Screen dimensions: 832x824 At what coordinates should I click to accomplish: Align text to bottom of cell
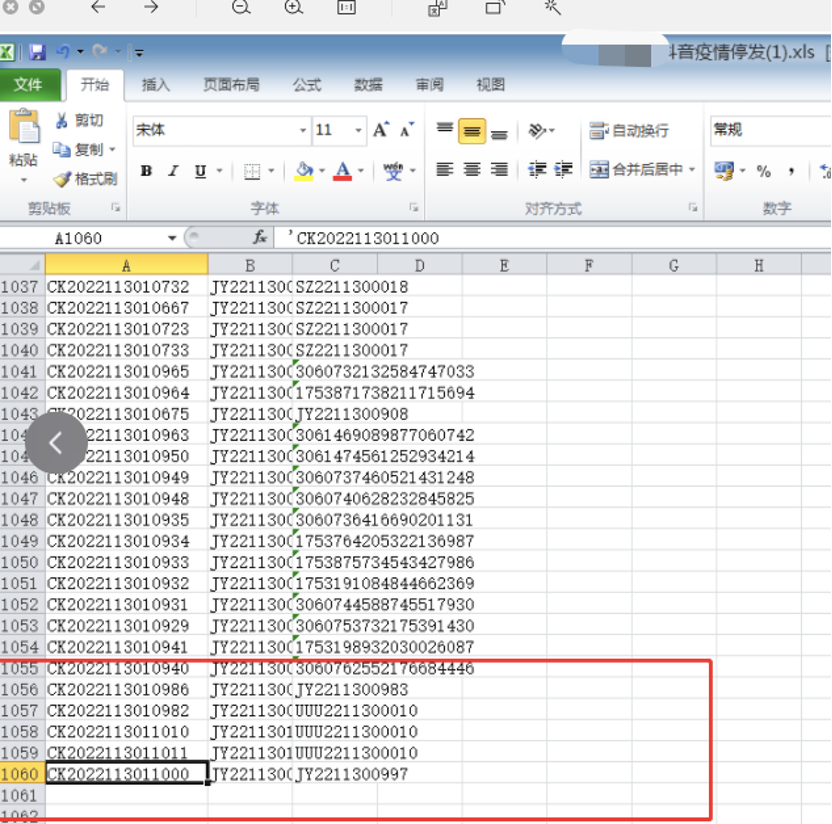[499, 131]
